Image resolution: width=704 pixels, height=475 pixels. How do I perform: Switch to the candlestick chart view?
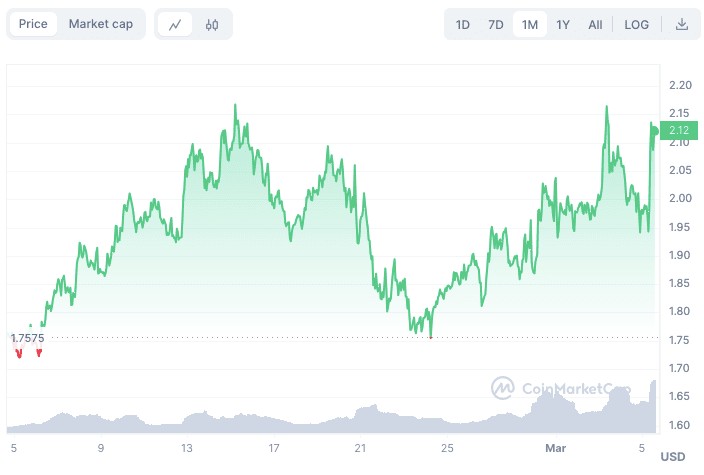[212, 24]
